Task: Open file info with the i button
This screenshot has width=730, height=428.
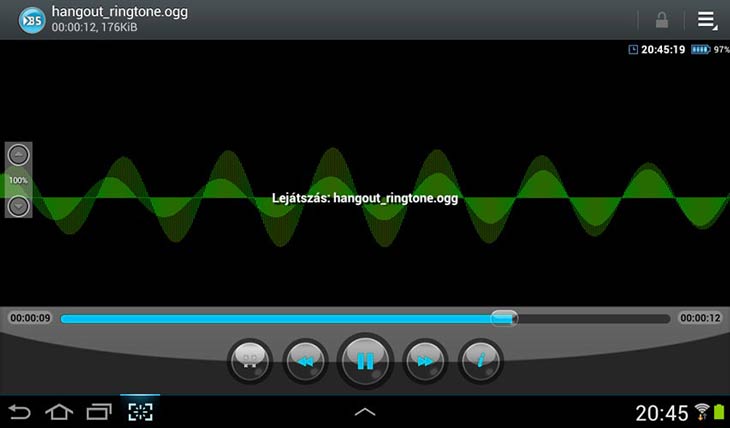Action: click(480, 361)
